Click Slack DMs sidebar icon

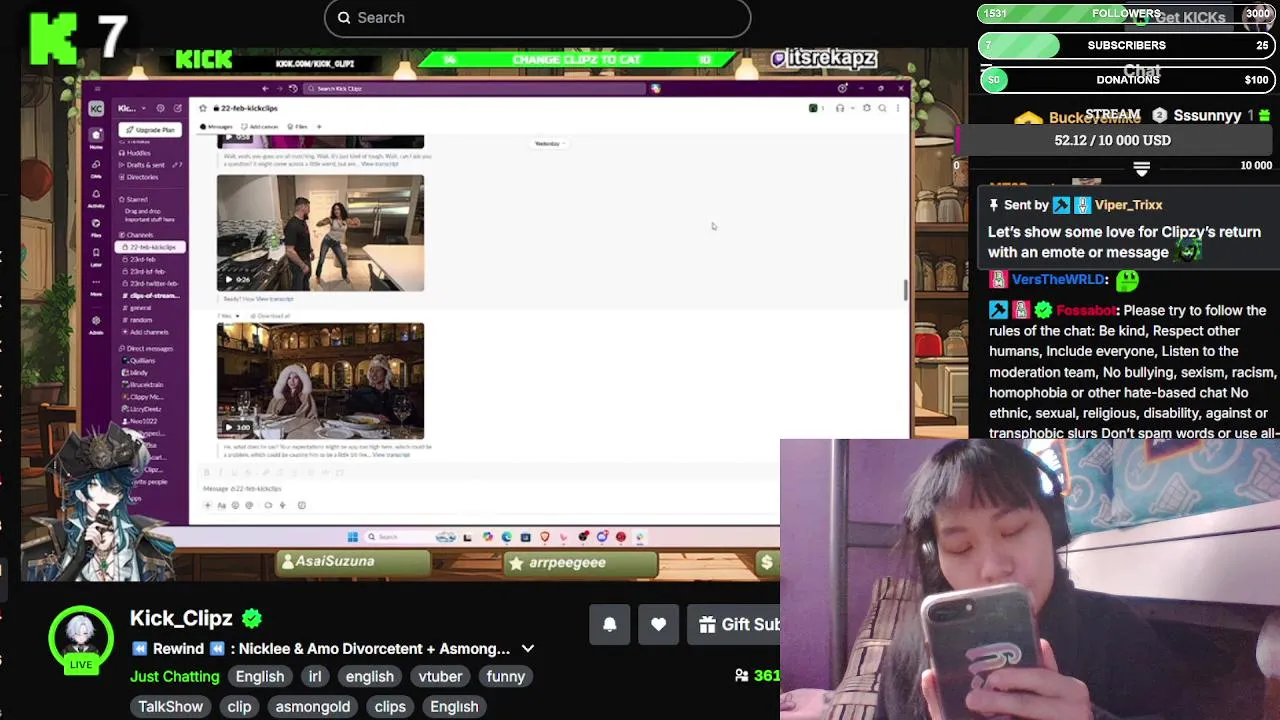click(96, 168)
